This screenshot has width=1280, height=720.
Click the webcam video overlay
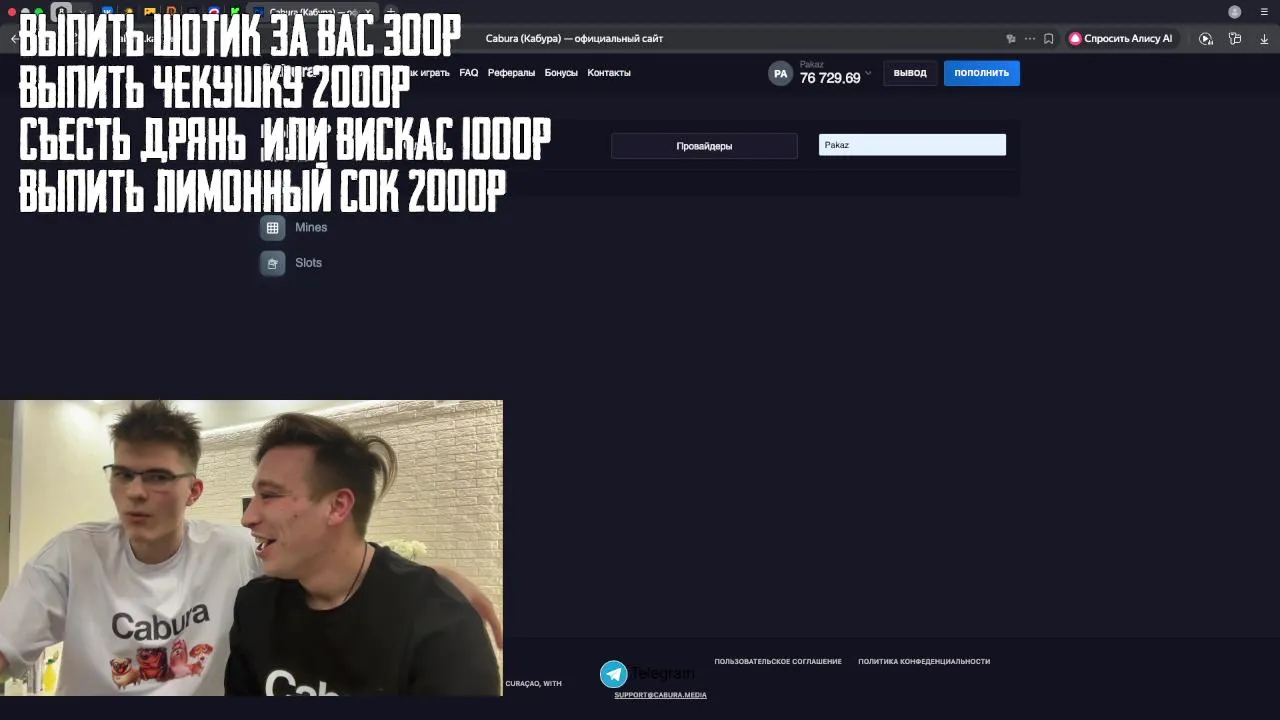point(251,548)
